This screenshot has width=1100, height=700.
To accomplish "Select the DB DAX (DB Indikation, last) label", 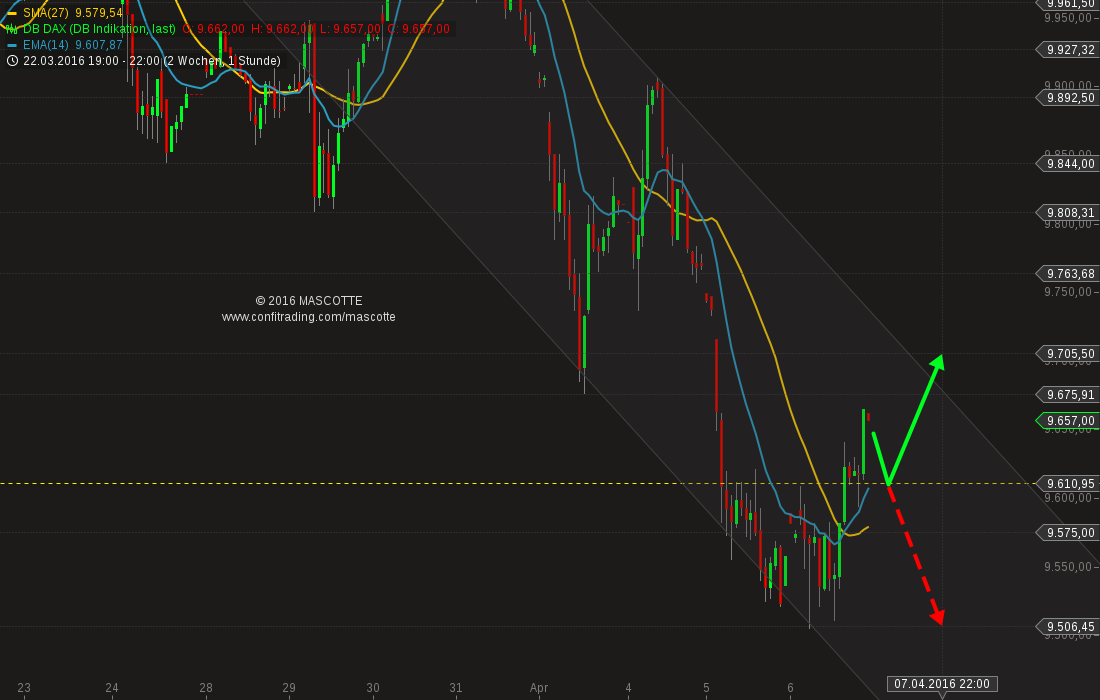I will click(99, 29).
